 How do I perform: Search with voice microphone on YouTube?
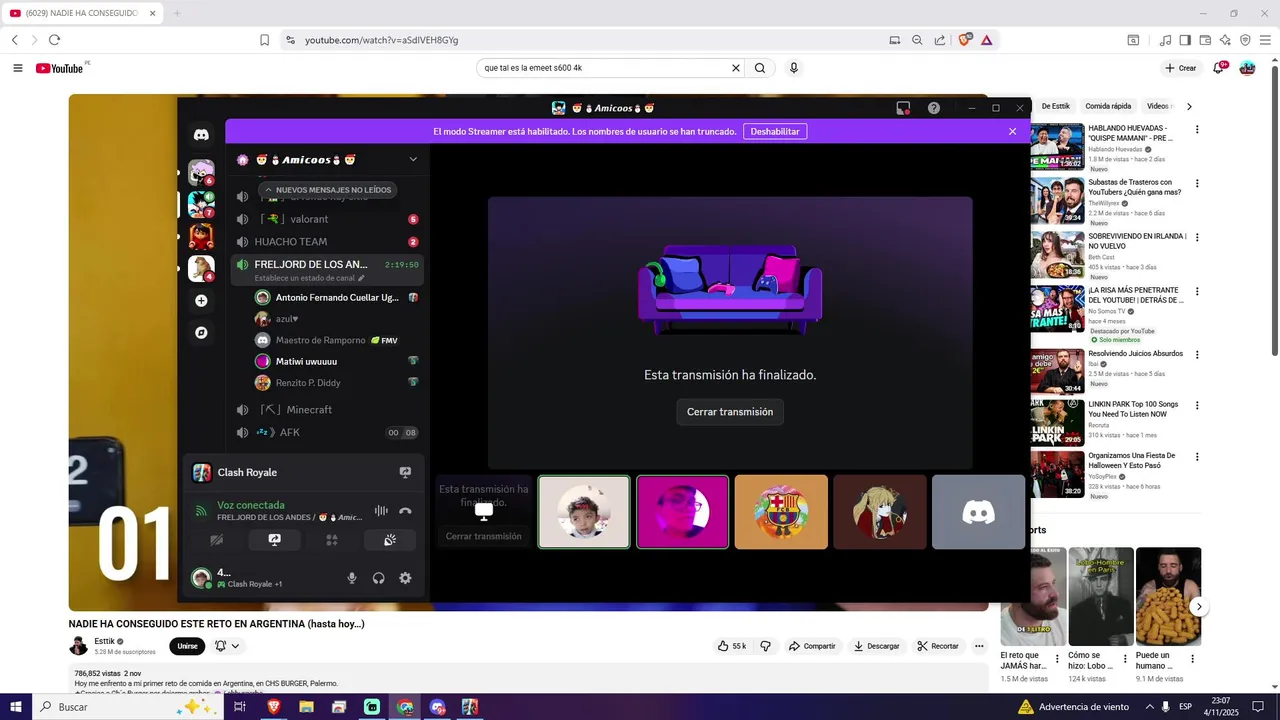(x=794, y=68)
